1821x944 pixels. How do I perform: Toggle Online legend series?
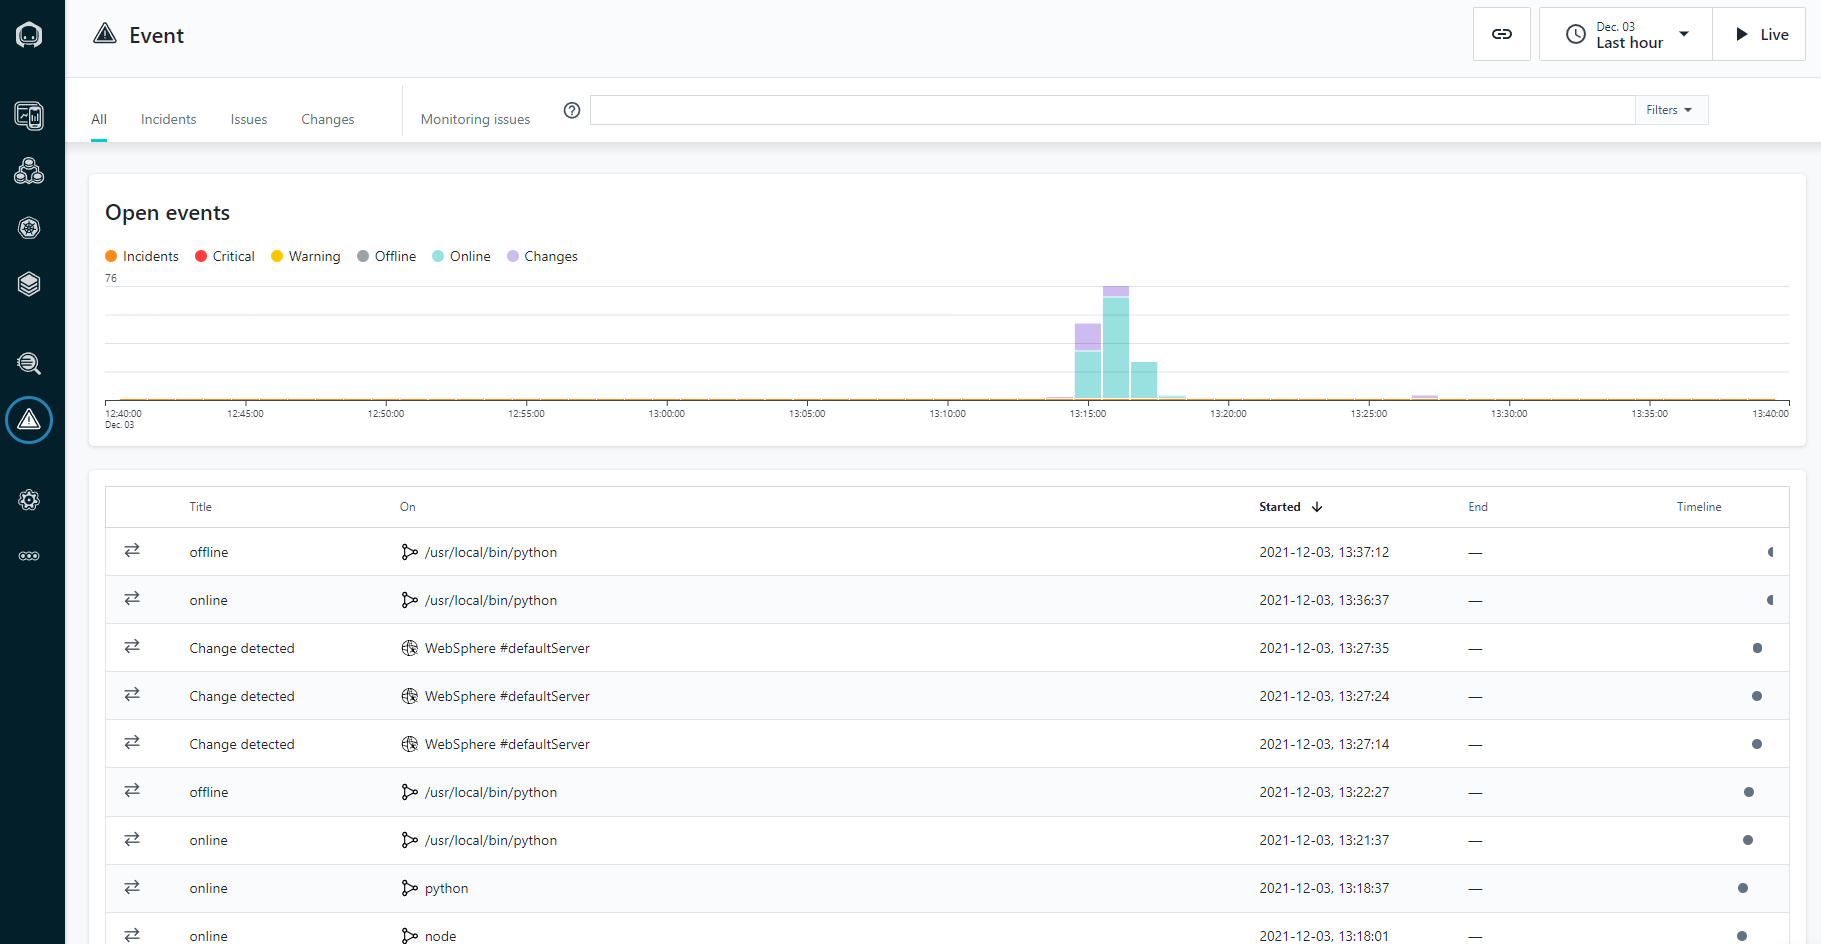click(461, 256)
